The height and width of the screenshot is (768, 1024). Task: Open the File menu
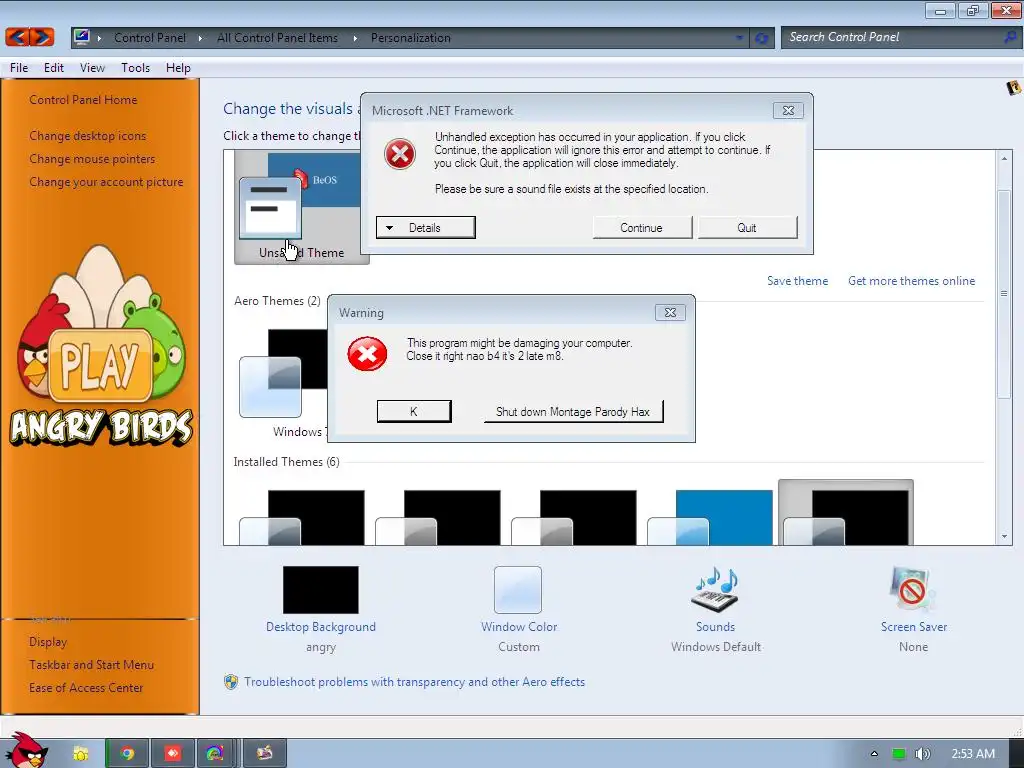pyautogui.click(x=19, y=68)
